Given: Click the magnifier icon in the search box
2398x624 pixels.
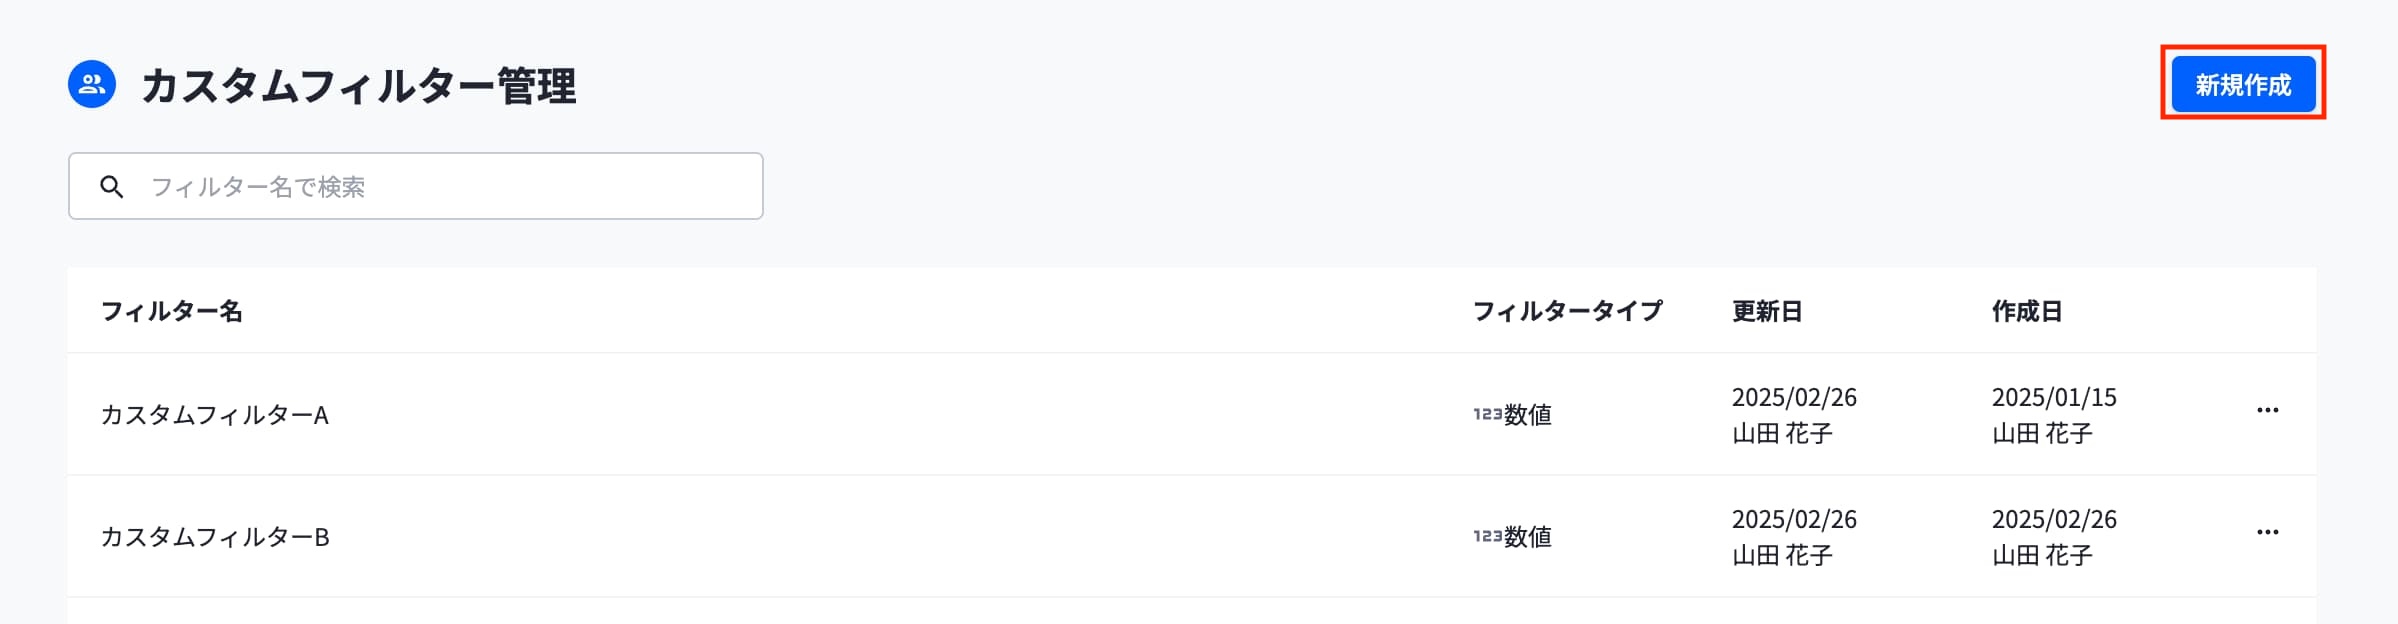Looking at the screenshot, I should tap(112, 187).
